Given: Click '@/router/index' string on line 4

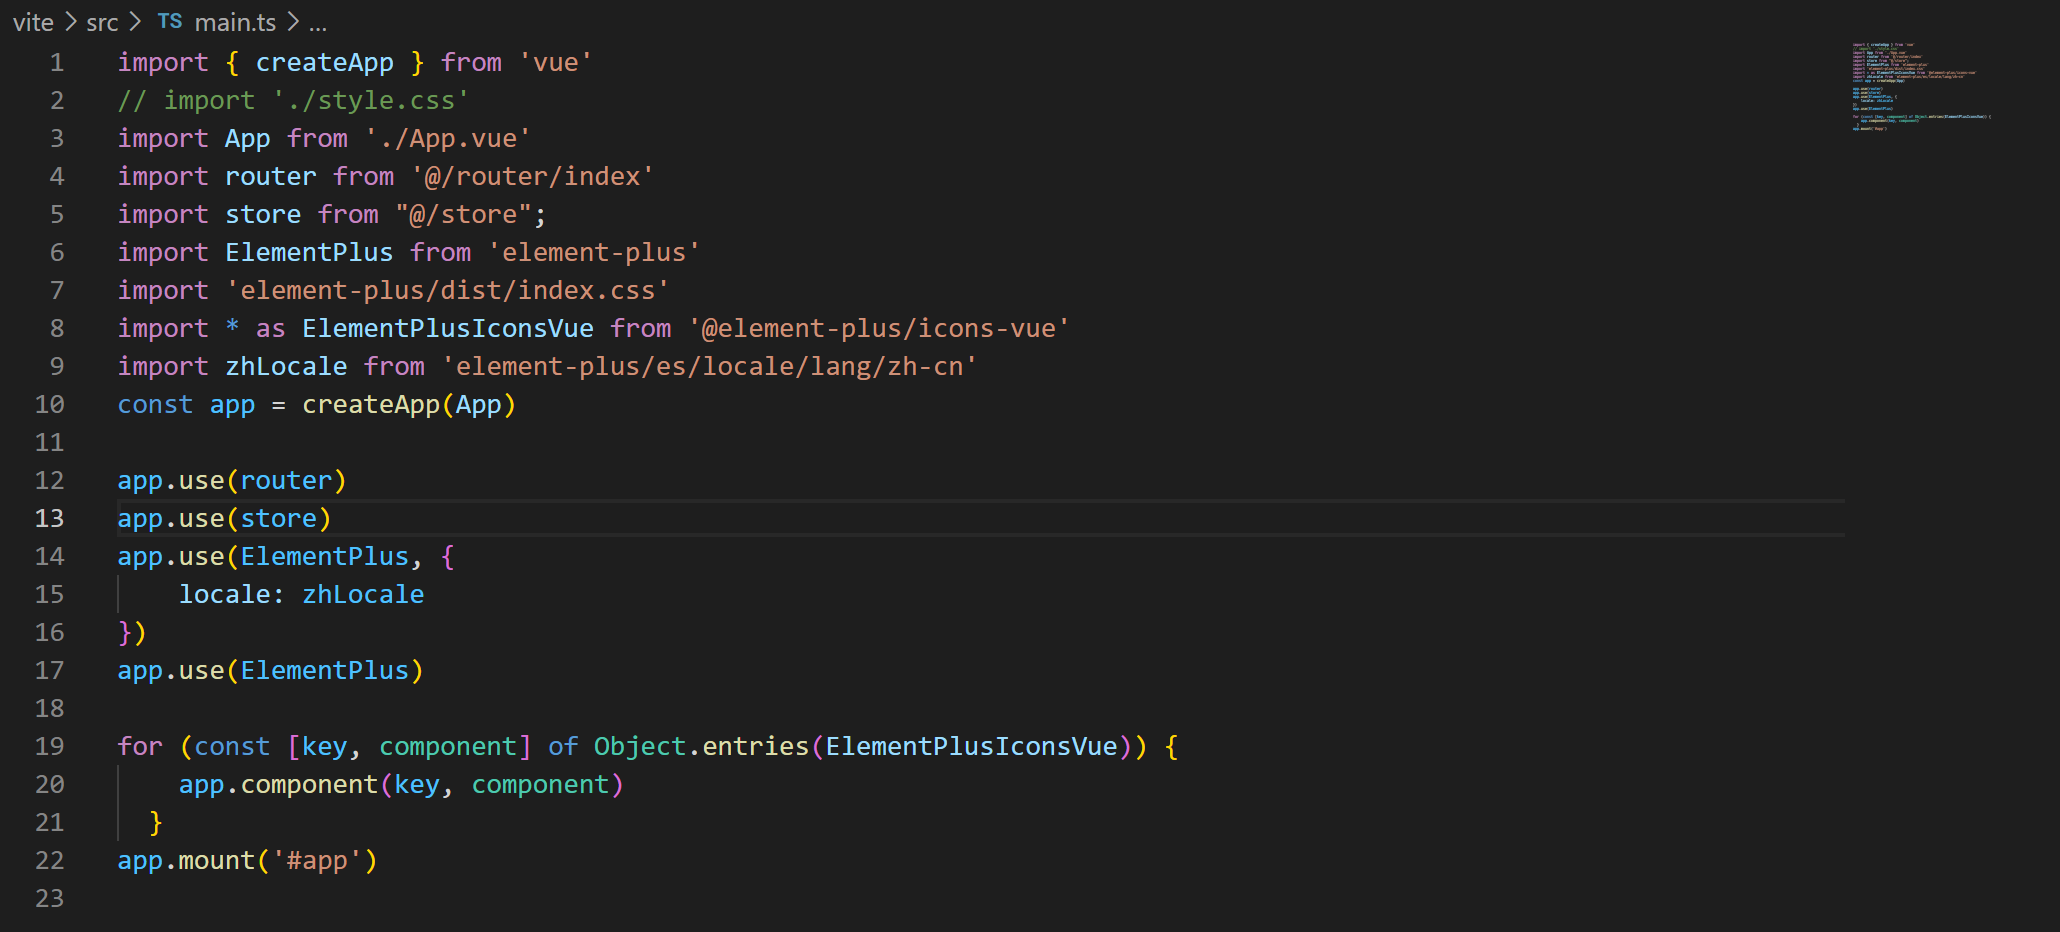Looking at the screenshot, I should pyautogui.click(x=533, y=176).
